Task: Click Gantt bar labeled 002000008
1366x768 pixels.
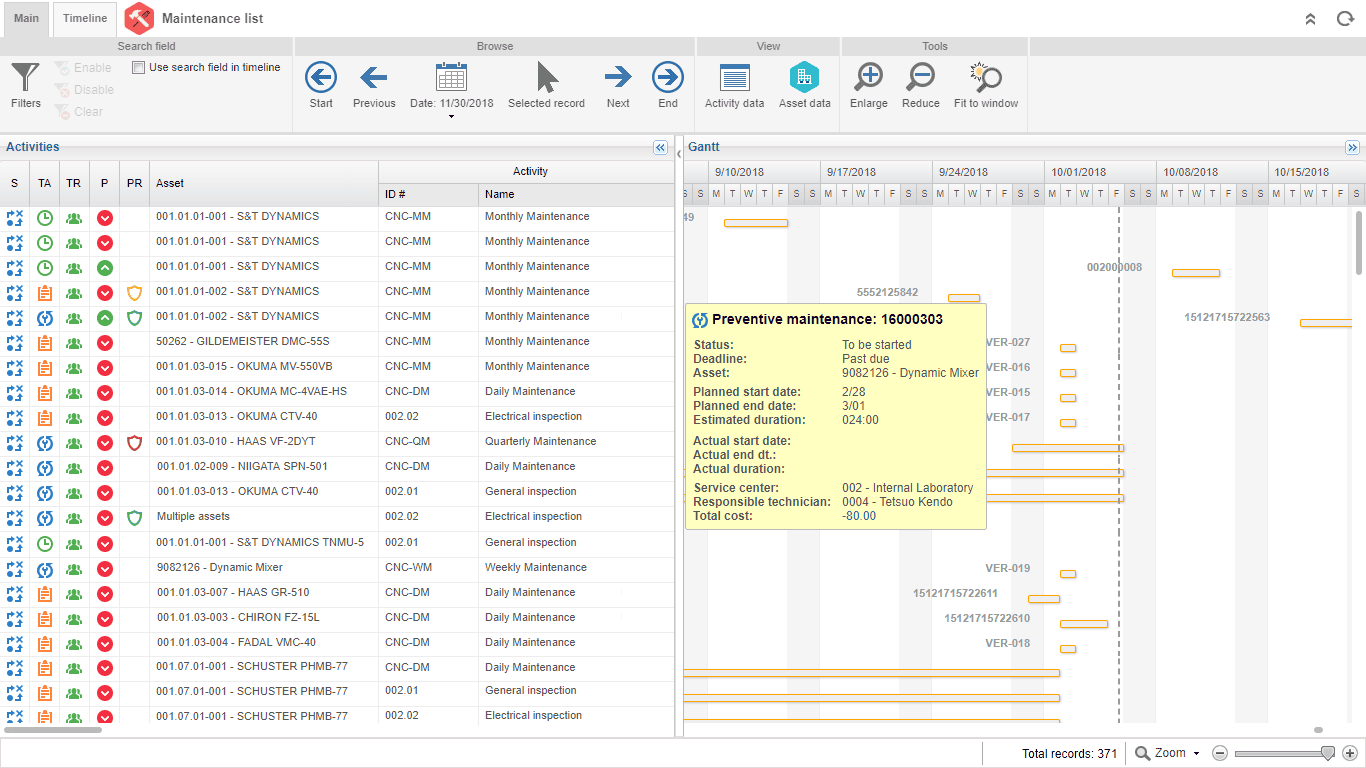Action: click(x=1196, y=272)
